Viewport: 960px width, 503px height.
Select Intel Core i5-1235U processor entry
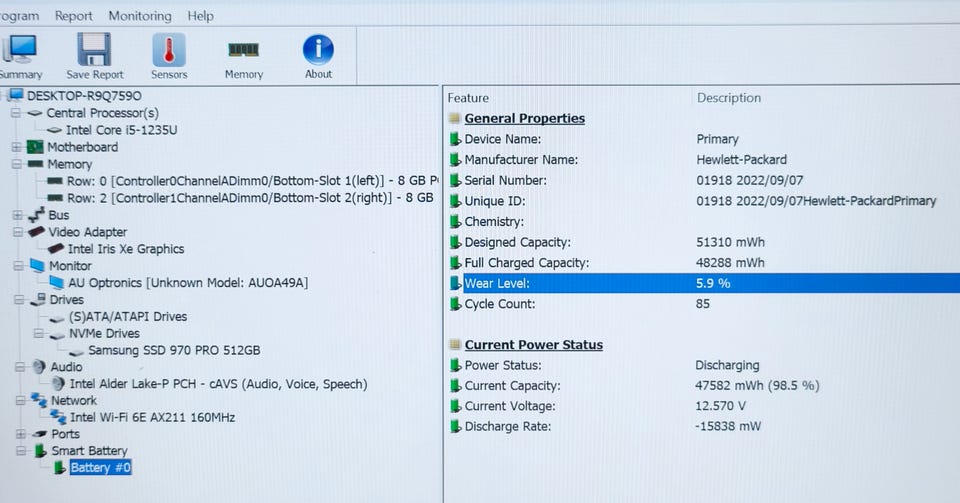tap(121, 130)
